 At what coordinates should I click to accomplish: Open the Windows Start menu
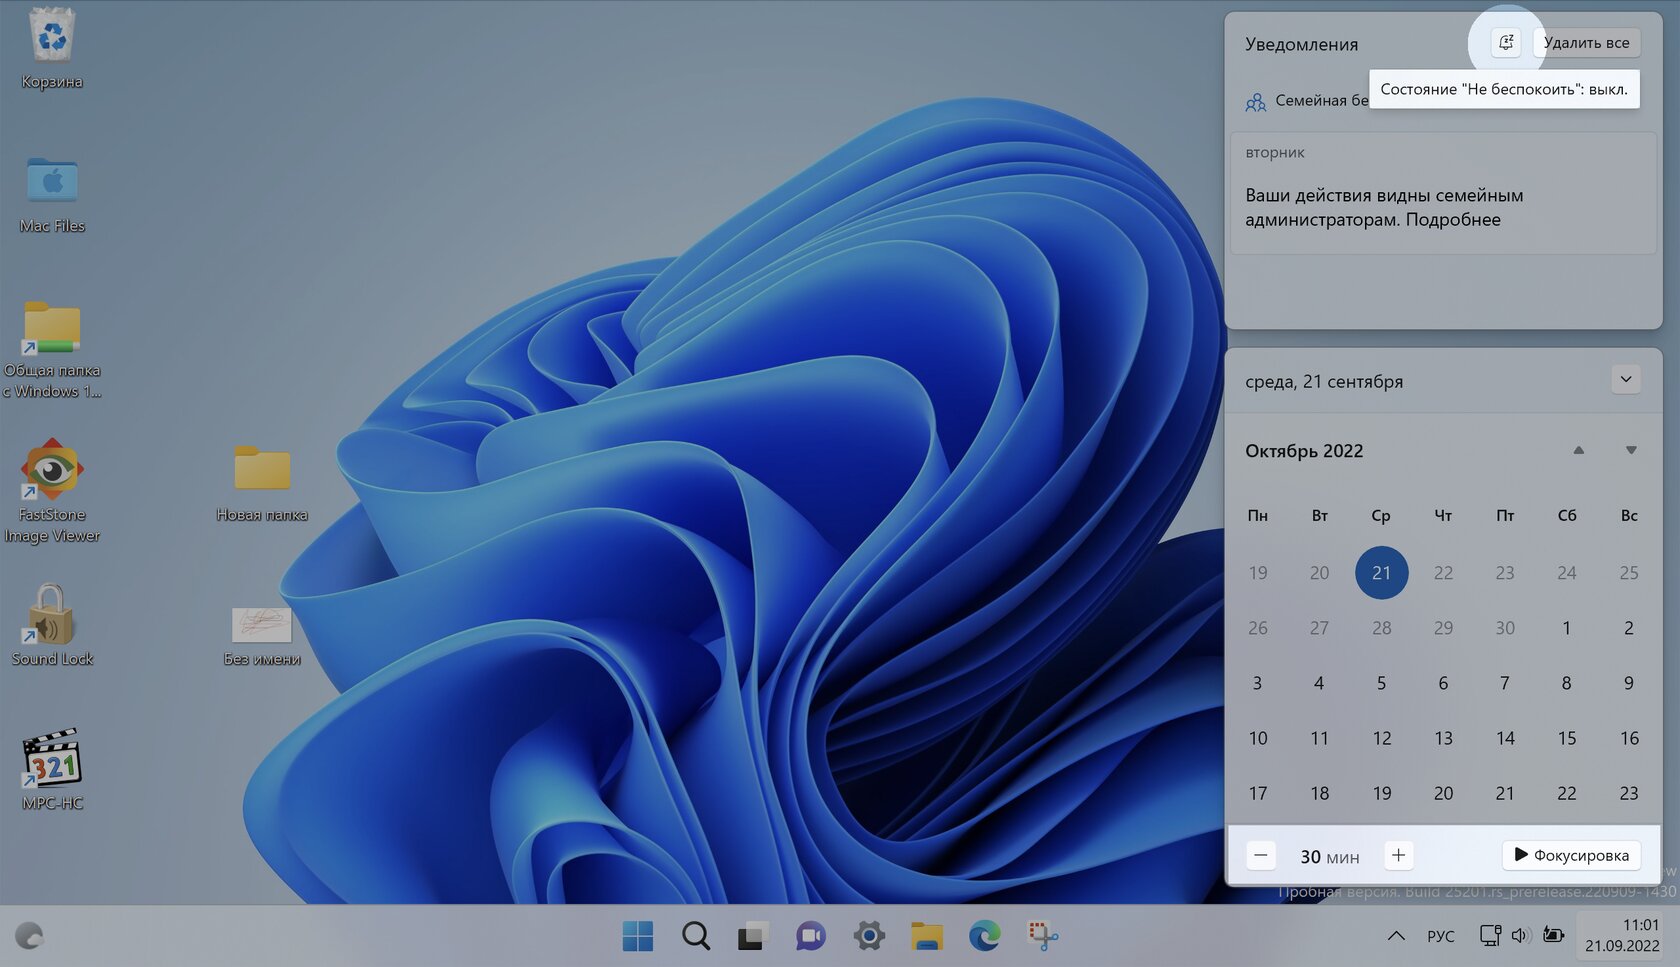(637, 936)
